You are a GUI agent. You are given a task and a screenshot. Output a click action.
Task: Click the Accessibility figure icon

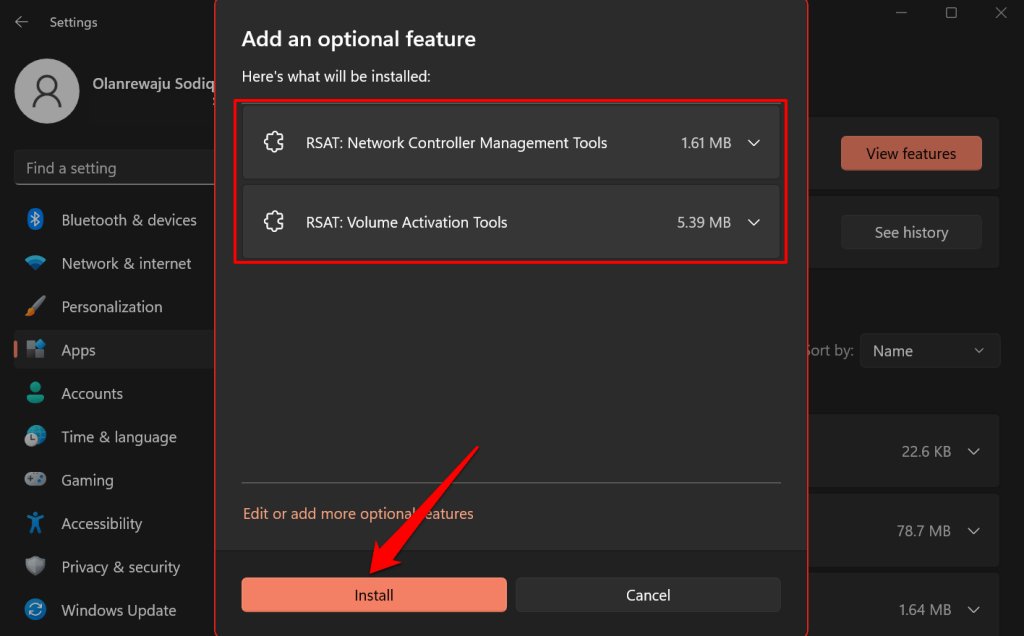pyautogui.click(x=36, y=523)
